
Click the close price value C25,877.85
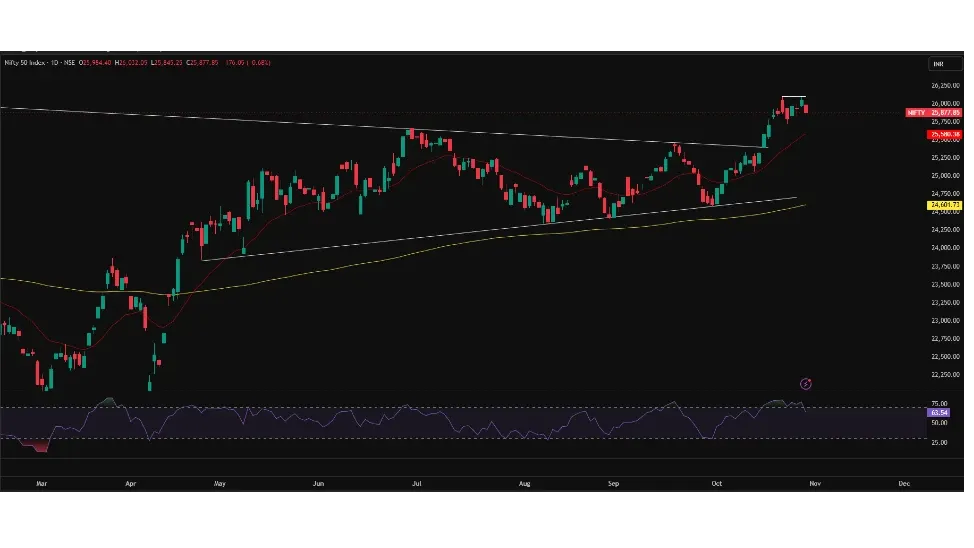203,63
